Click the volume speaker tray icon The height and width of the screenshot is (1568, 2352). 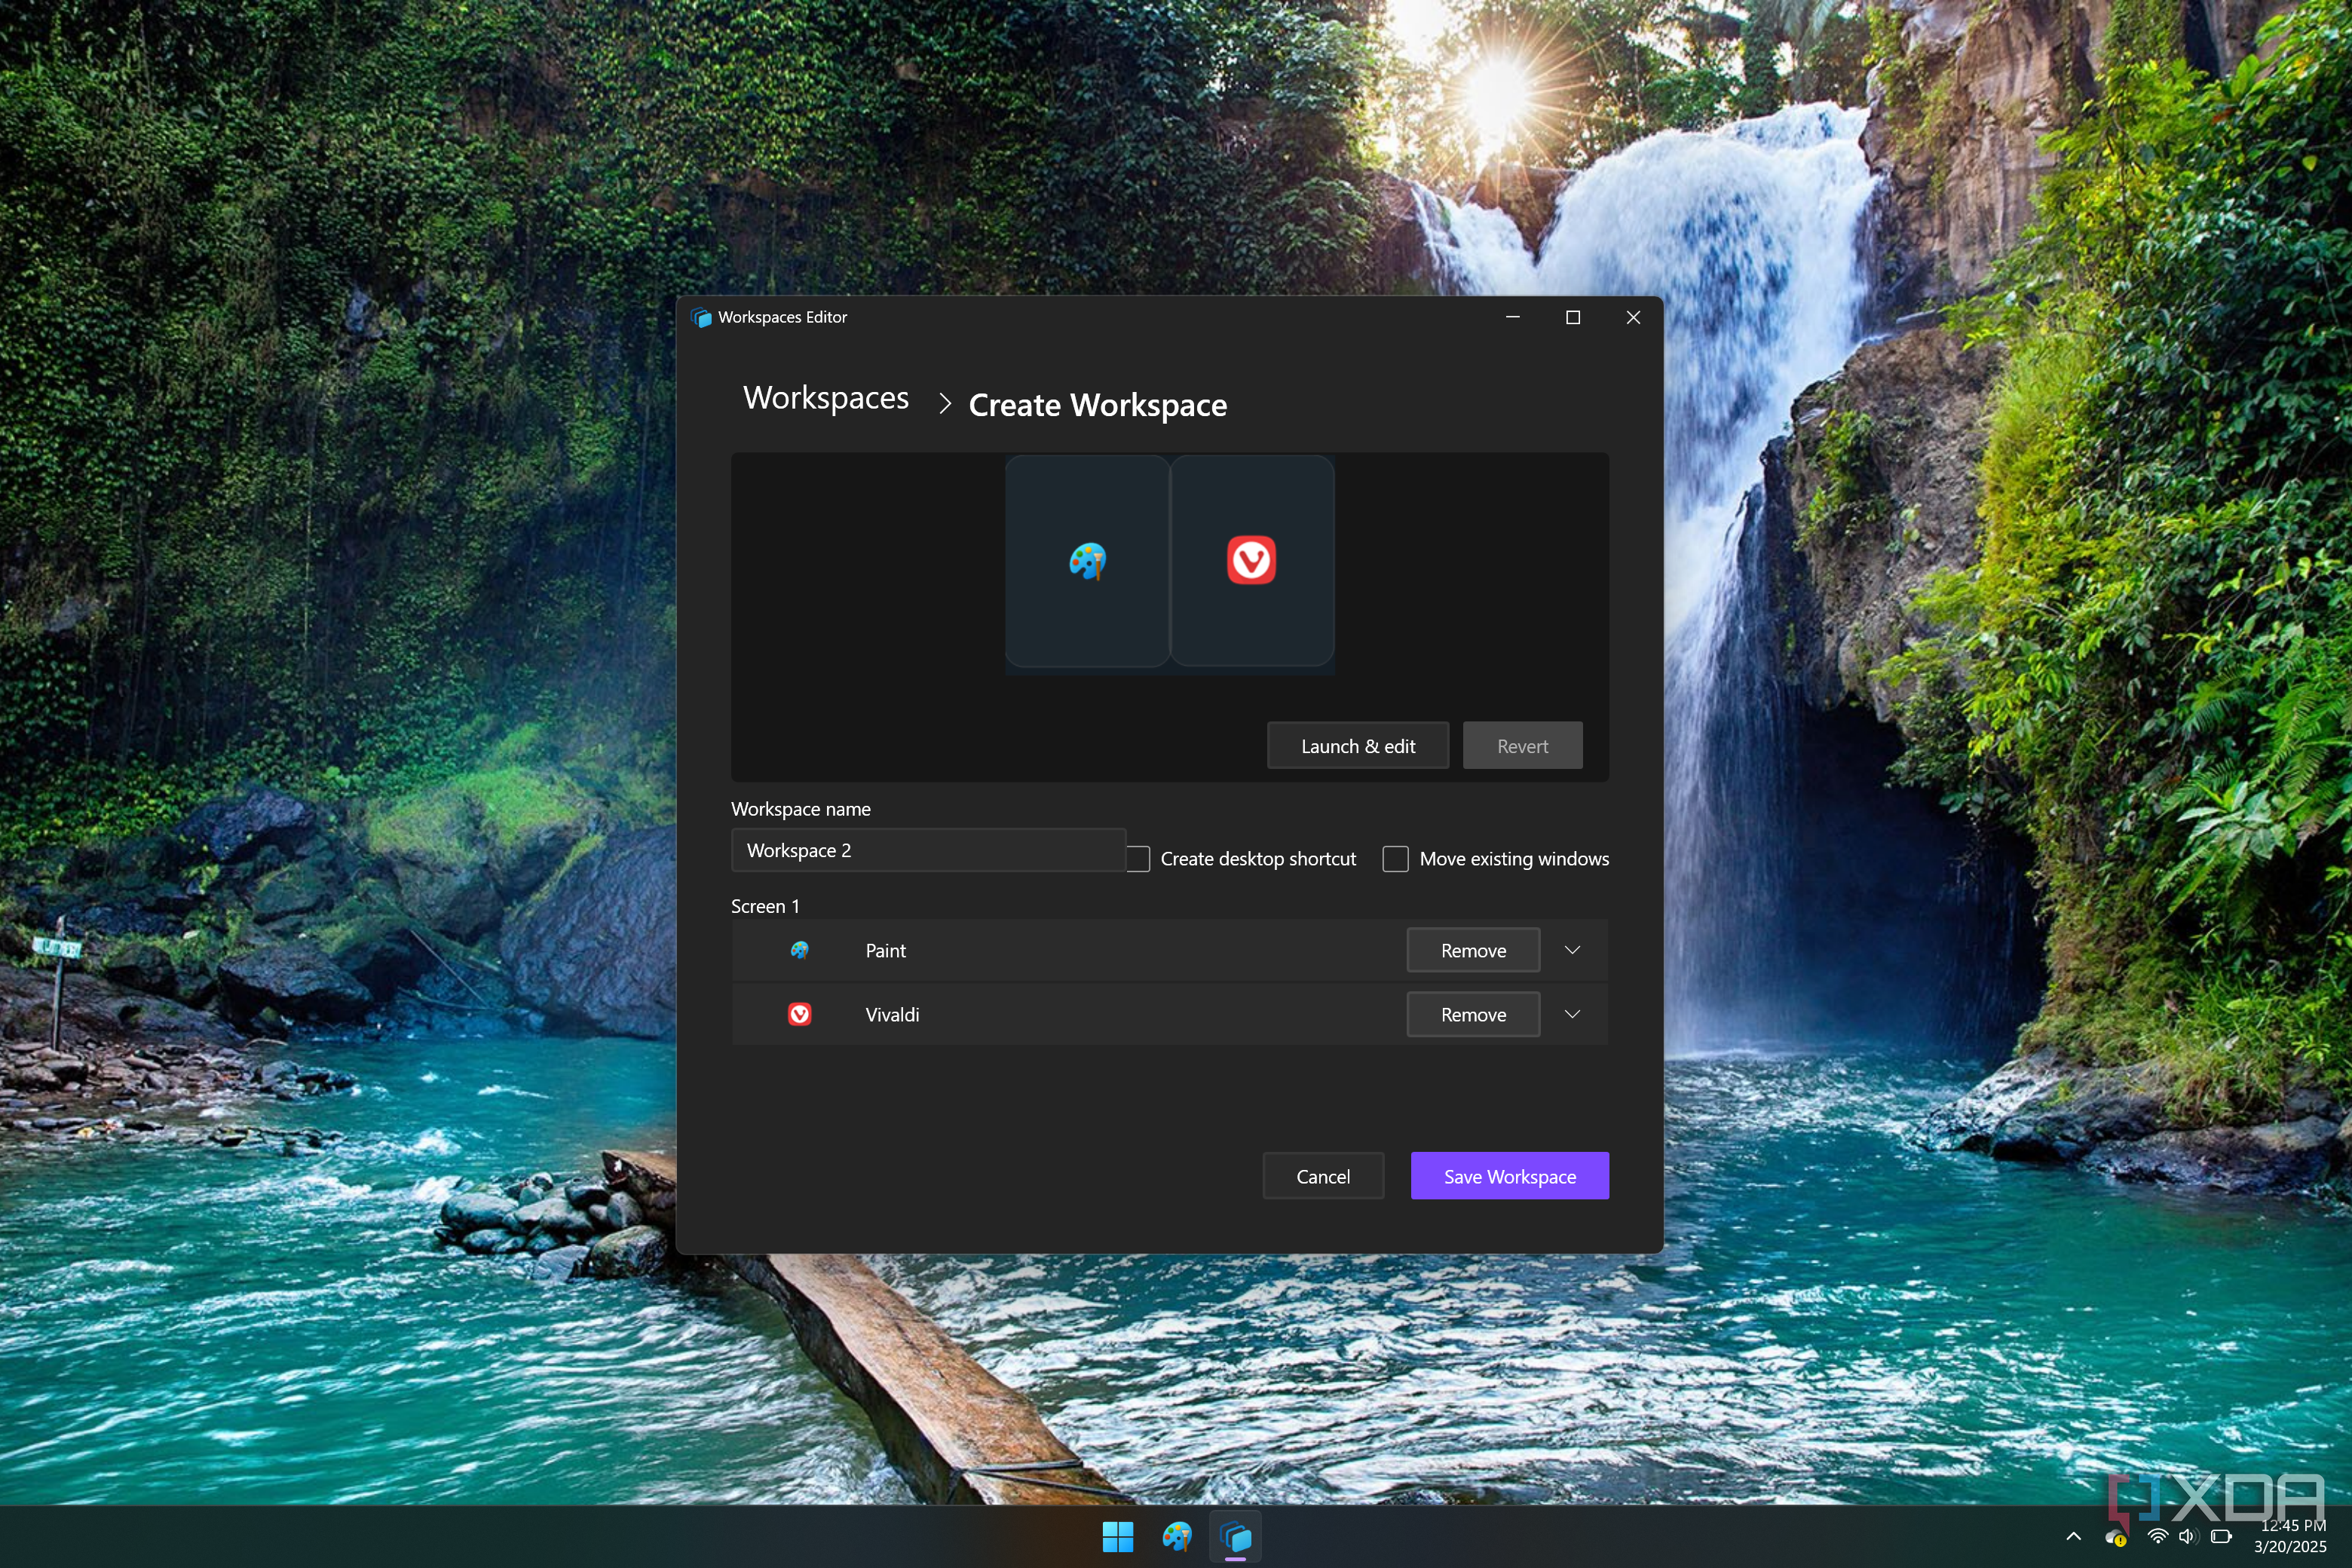pos(2188,1536)
